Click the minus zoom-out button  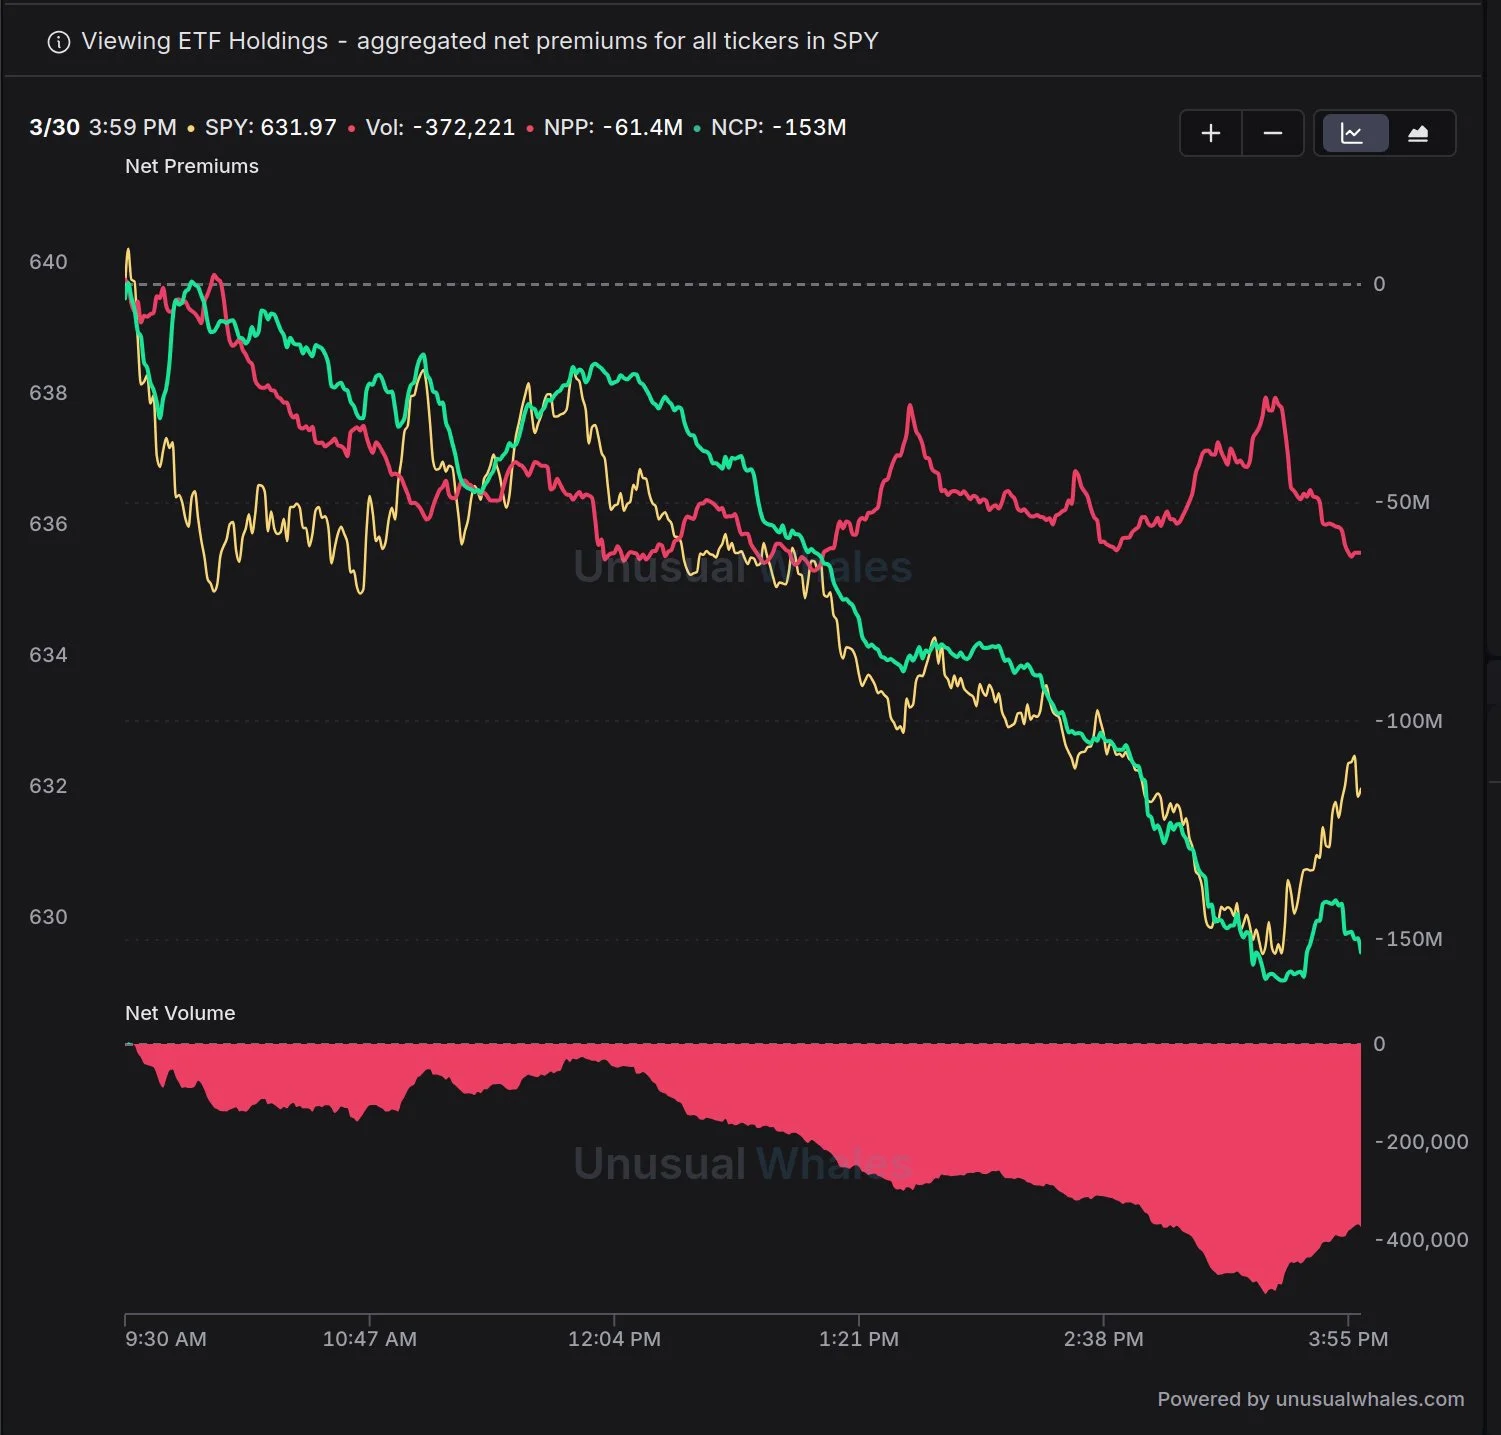point(1273,133)
